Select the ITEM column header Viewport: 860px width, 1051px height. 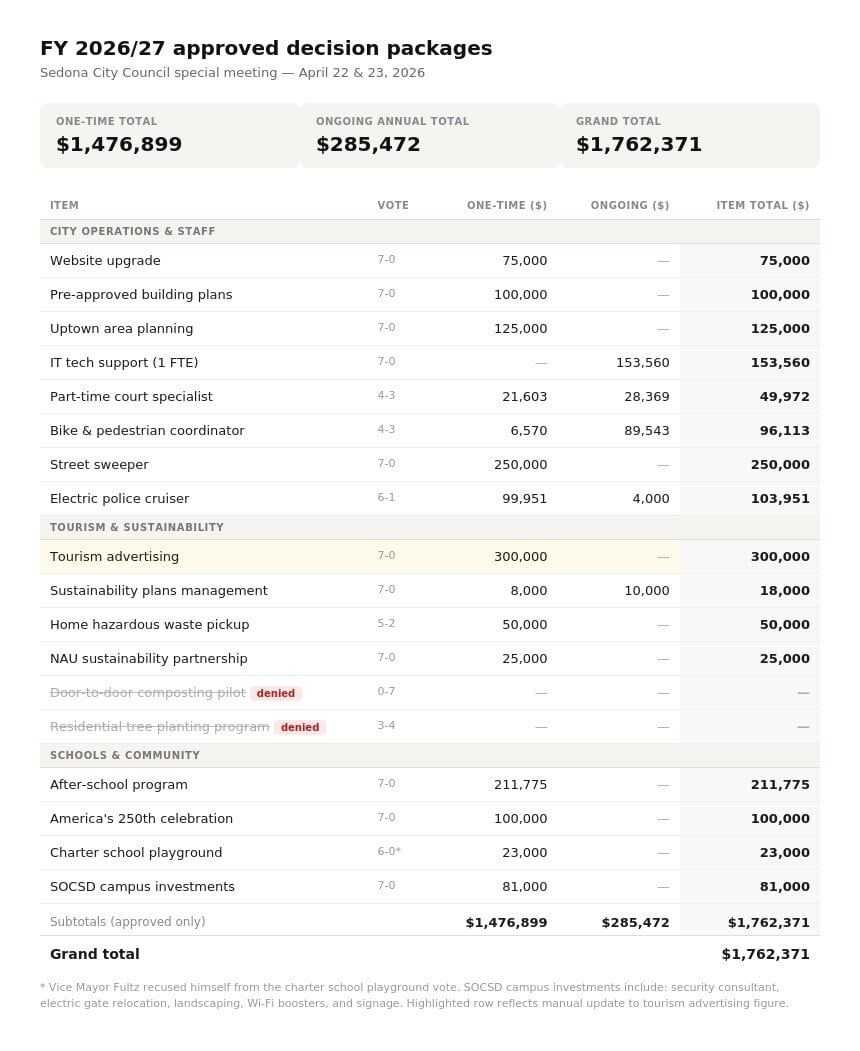point(64,205)
